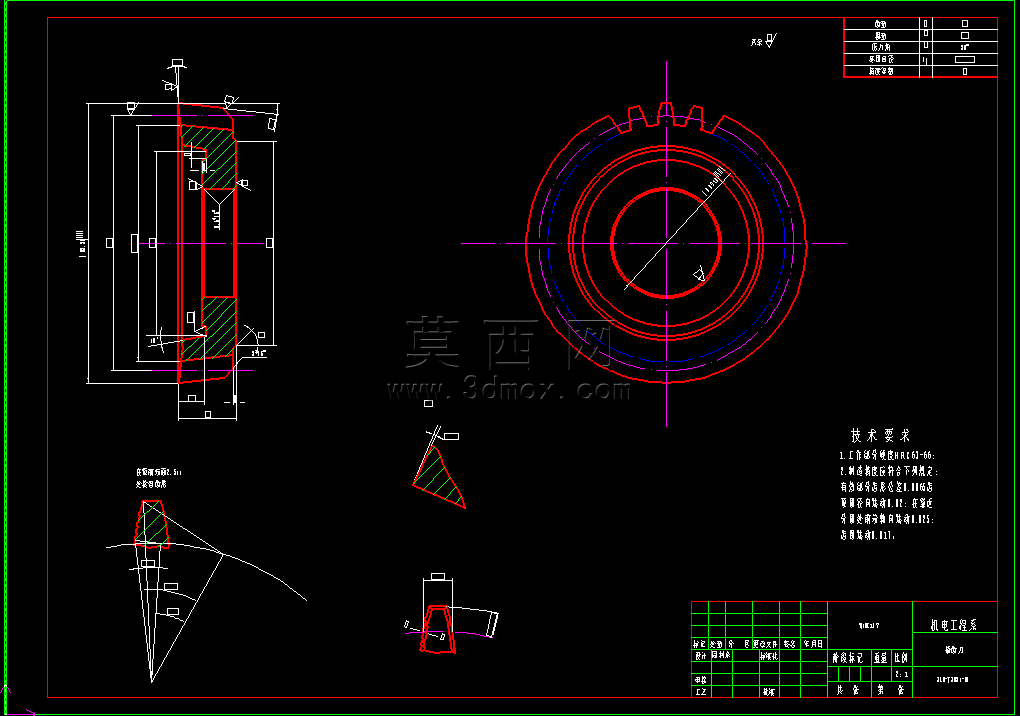Select the first row label in parameter table

(881, 24)
